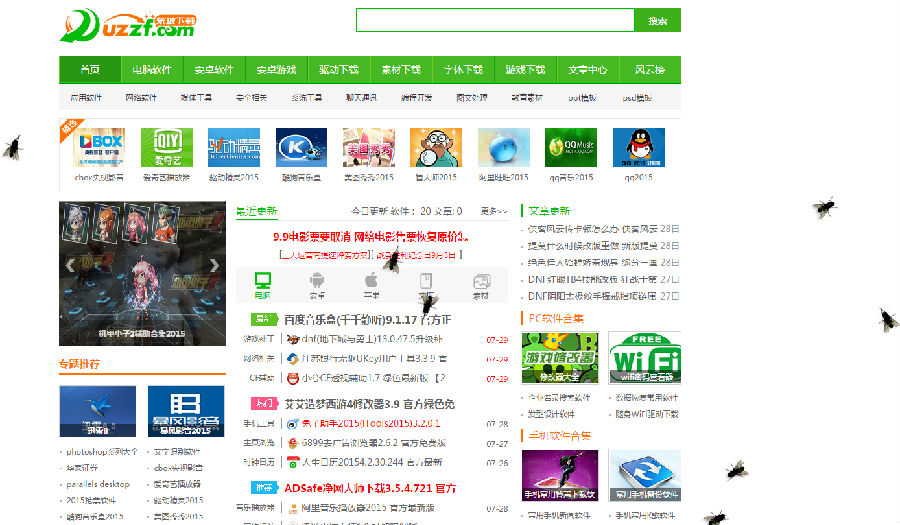This screenshot has width=900, height=525.
Task: Open the iTools2015 red link
Action: (371, 424)
